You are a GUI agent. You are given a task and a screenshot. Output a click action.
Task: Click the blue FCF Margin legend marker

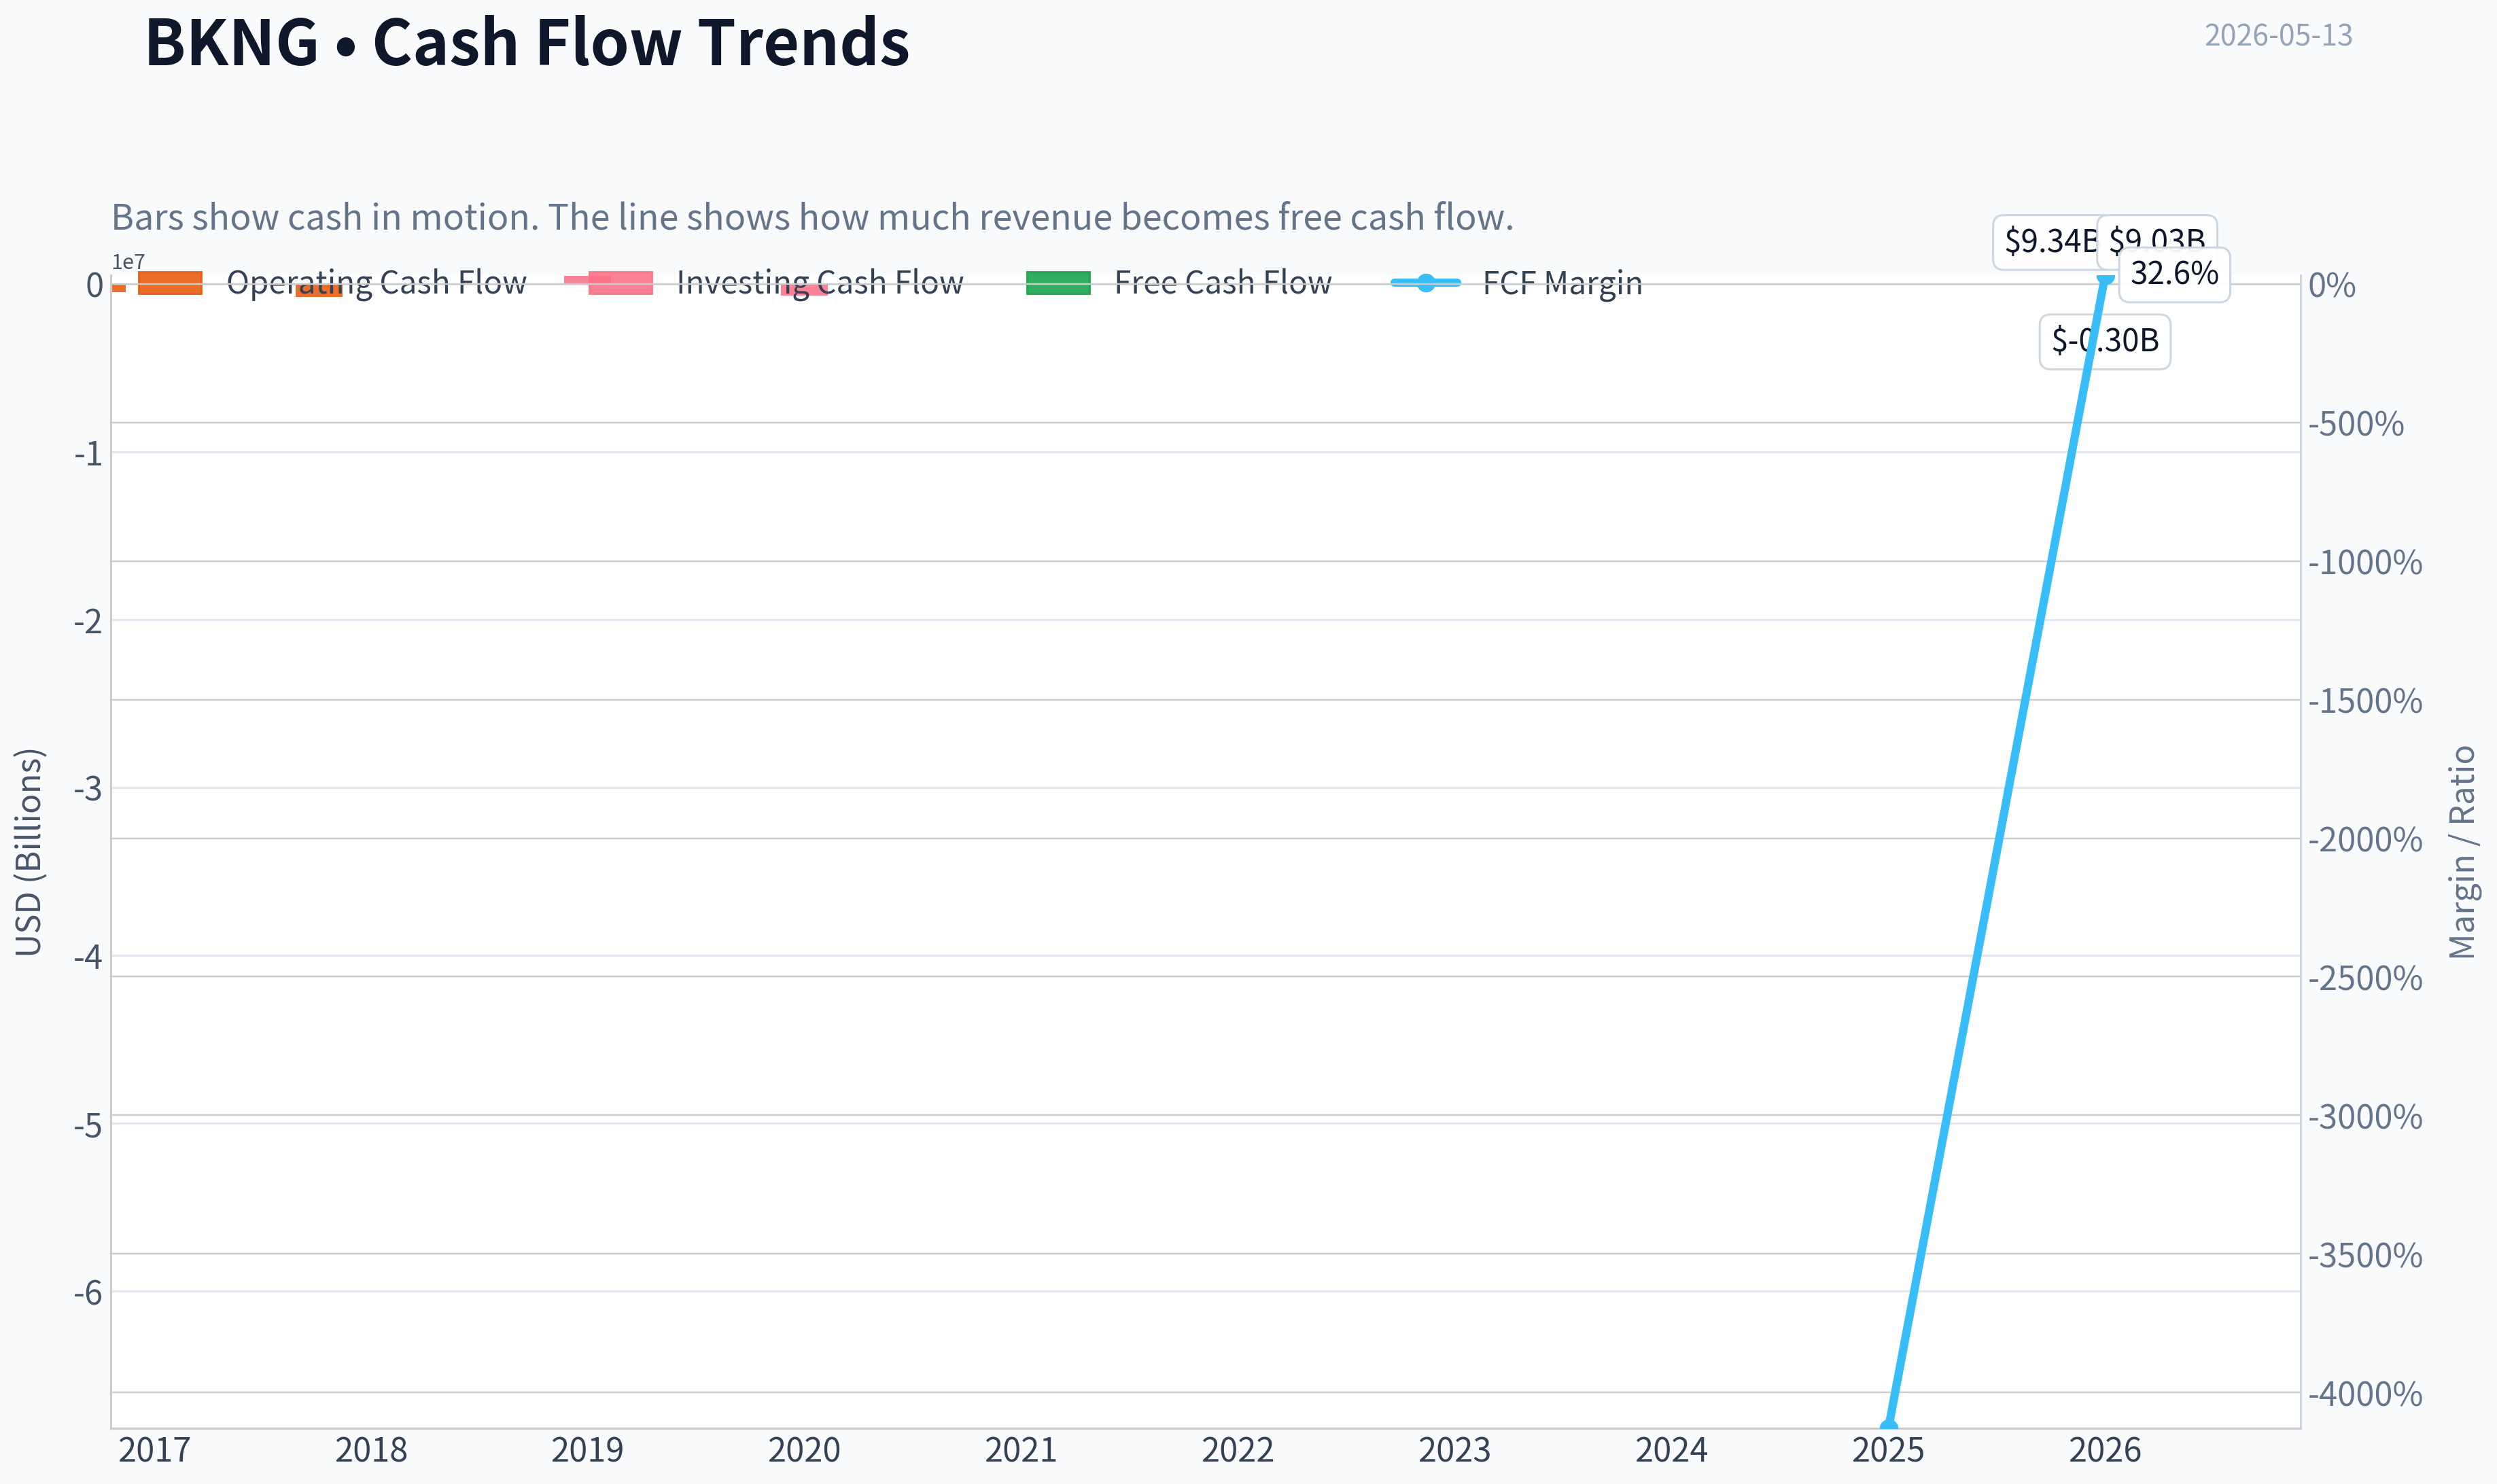point(1426,283)
